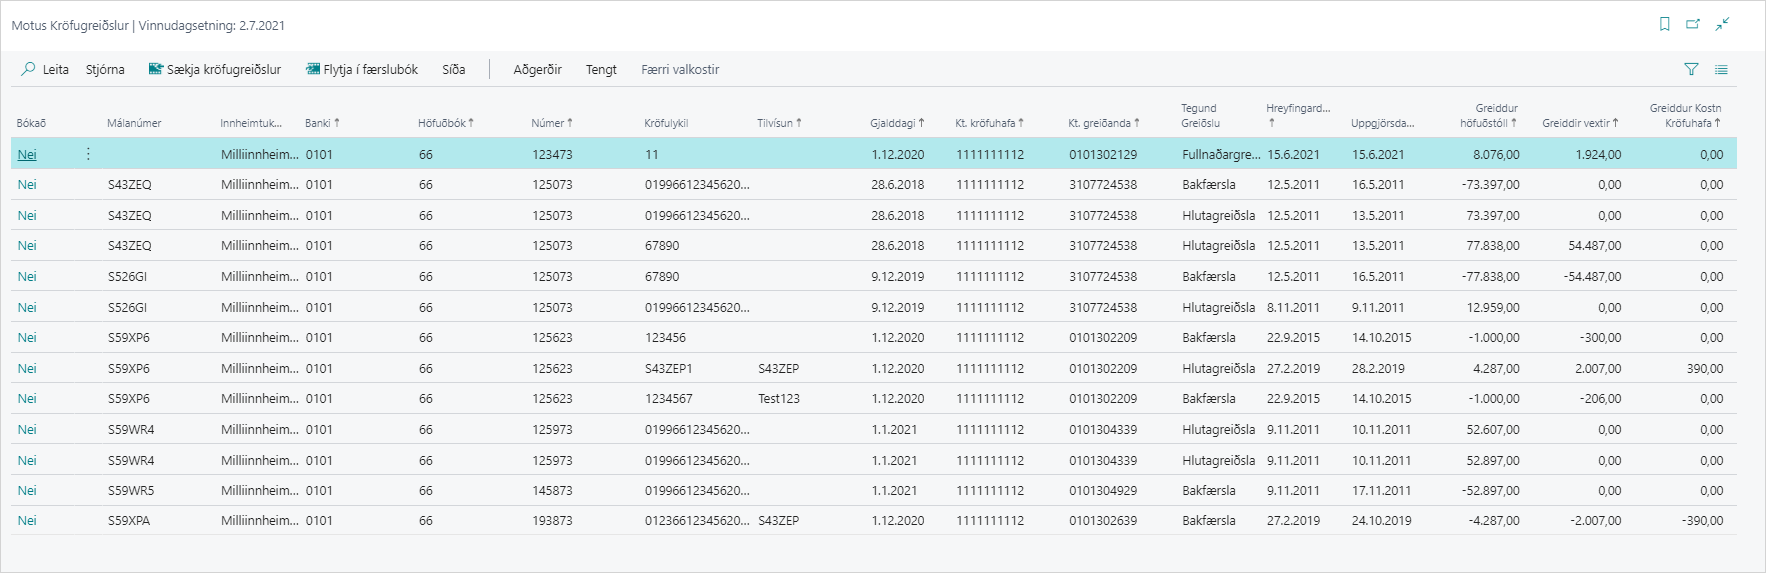Sort by the Númer column header

click(551, 123)
